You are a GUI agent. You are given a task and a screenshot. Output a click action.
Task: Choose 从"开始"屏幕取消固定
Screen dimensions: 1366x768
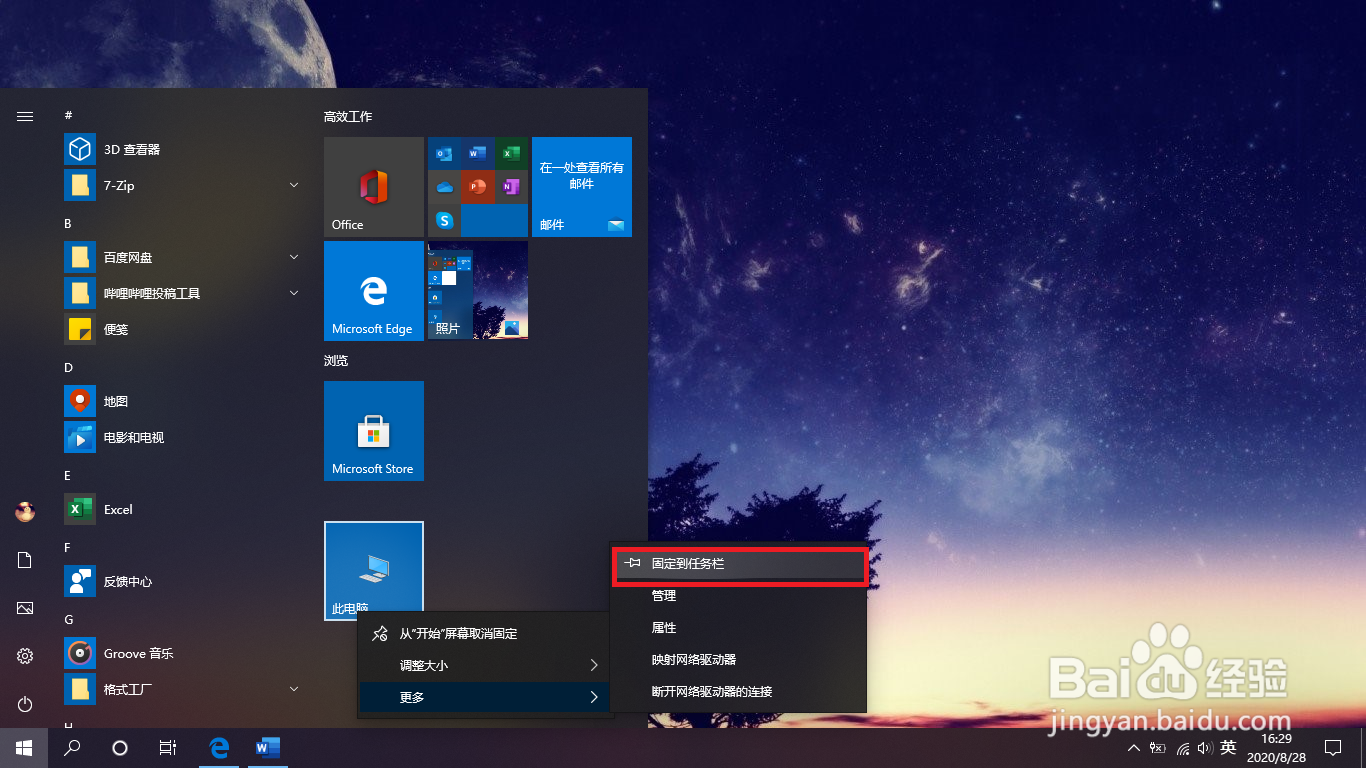click(x=486, y=633)
